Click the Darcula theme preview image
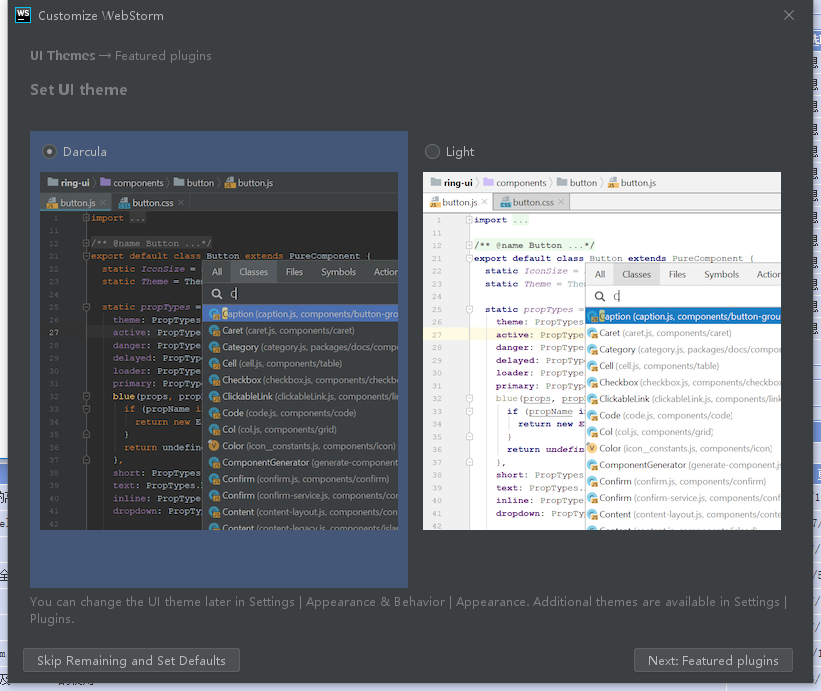The image size is (821, 691). click(x=218, y=350)
